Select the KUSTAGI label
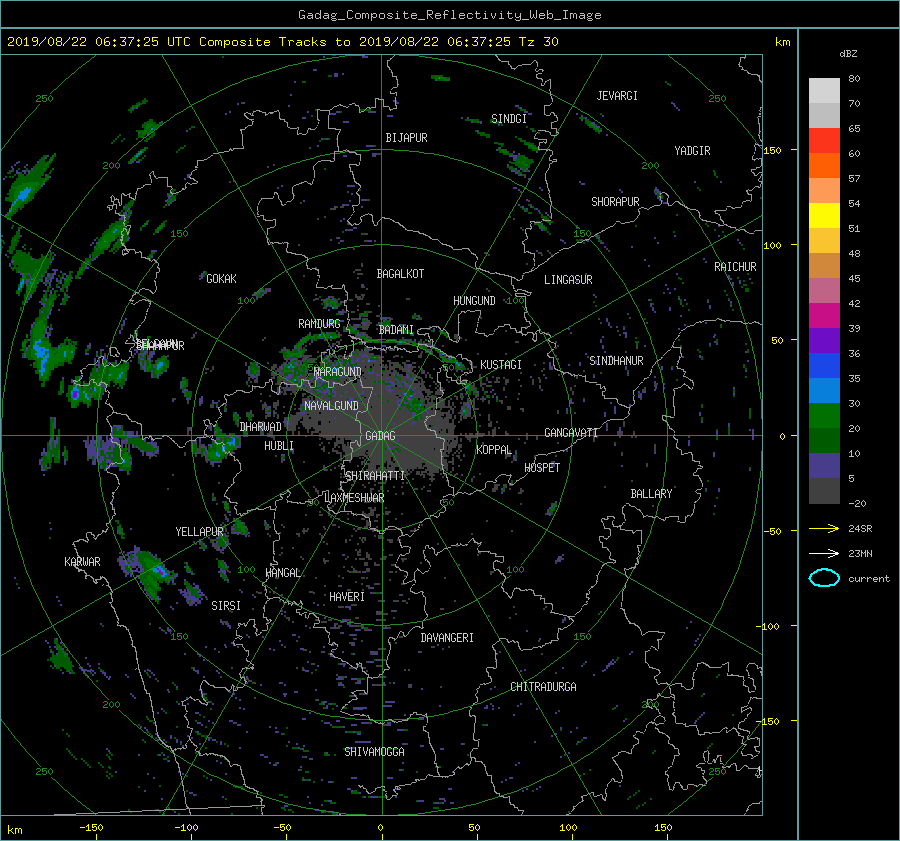The height and width of the screenshot is (841, 900). pyautogui.click(x=501, y=365)
